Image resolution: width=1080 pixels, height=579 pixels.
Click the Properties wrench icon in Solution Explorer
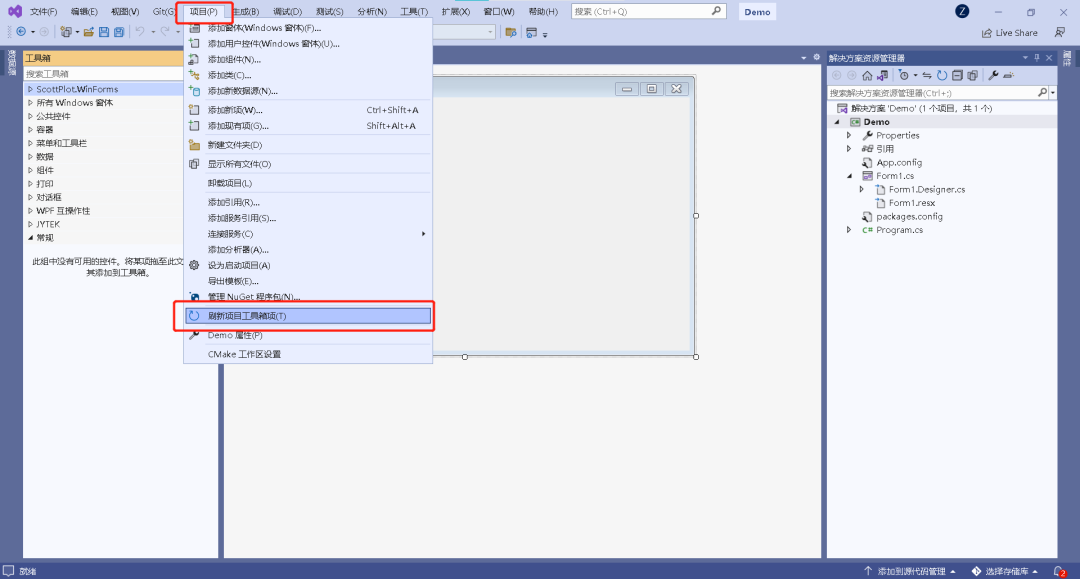pyautogui.click(x=993, y=75)
